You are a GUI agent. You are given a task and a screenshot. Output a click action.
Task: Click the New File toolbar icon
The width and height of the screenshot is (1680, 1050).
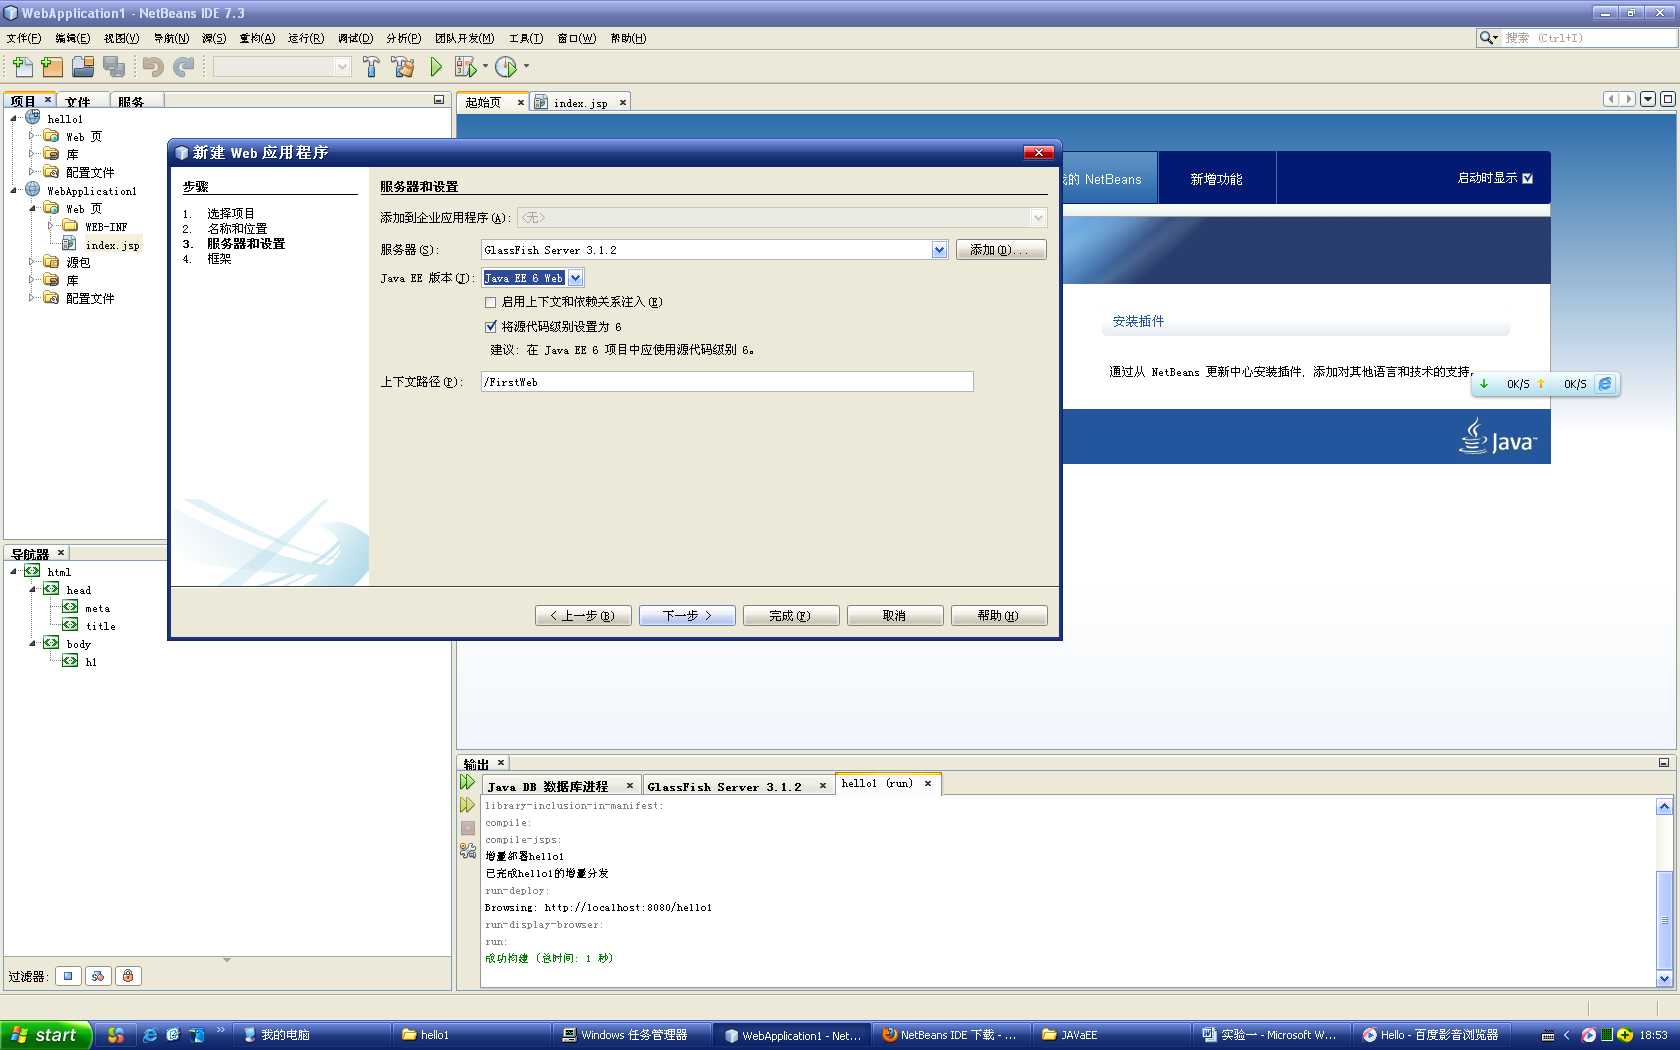pyautogui.click(x=22, y=67)
